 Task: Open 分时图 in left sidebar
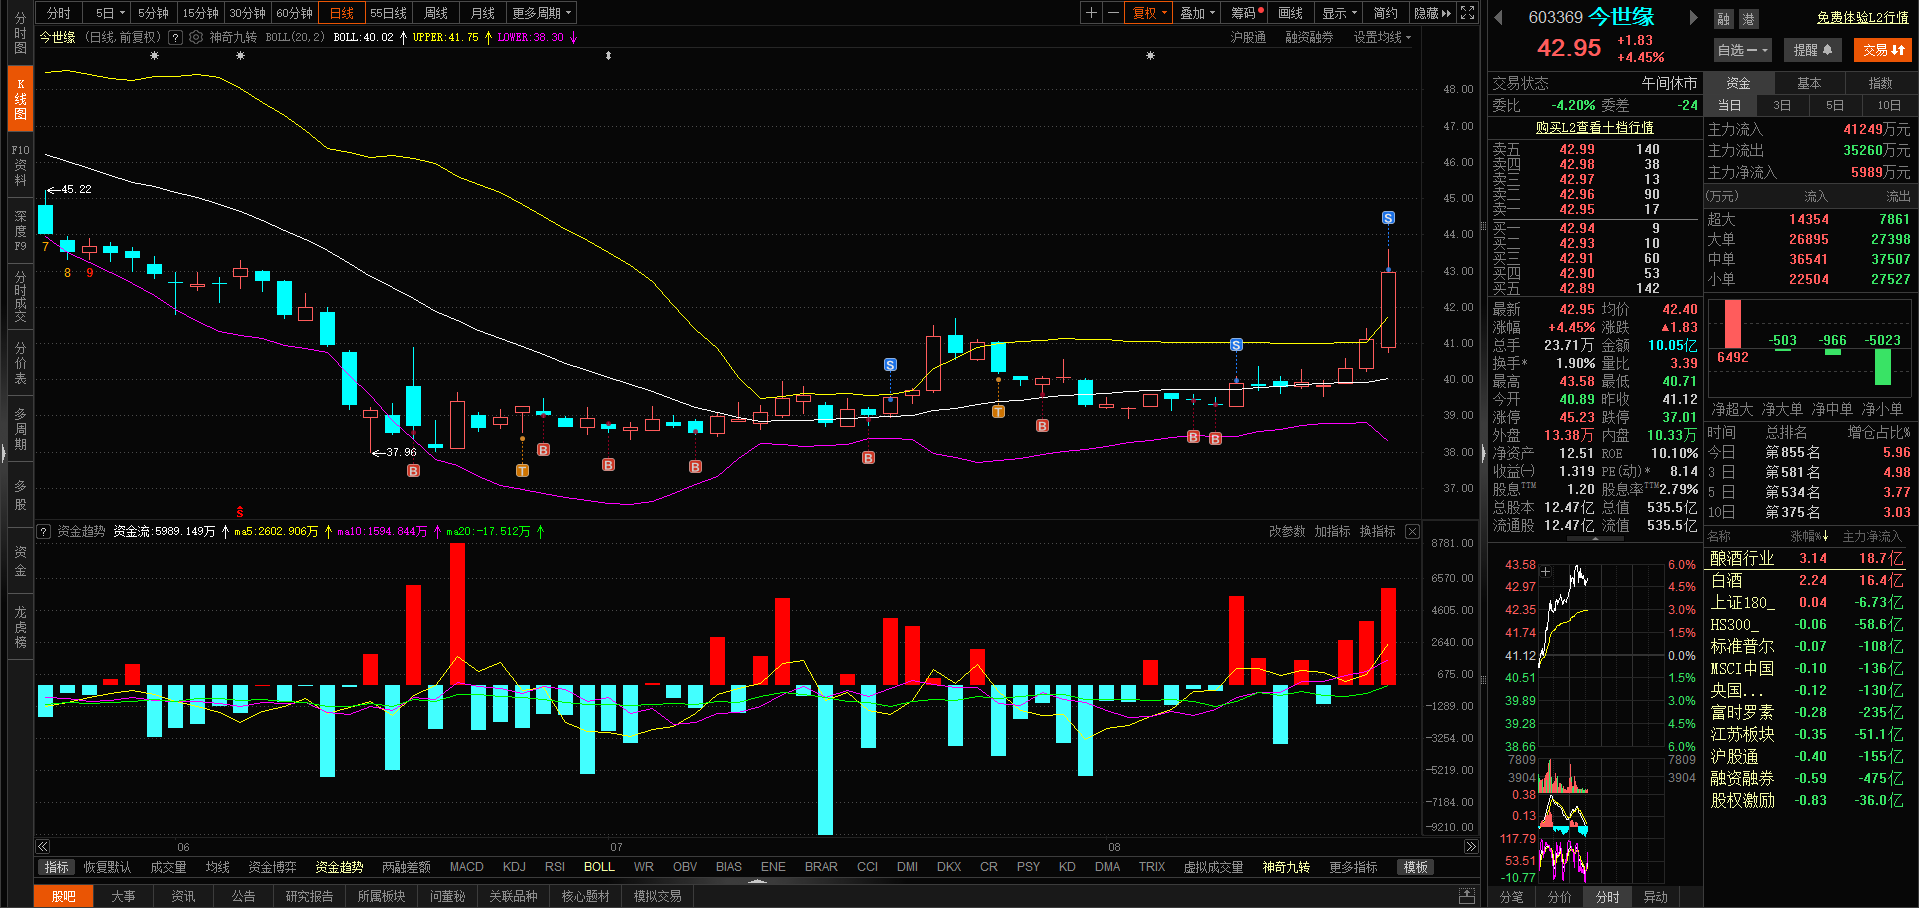[x=20, y=33]
